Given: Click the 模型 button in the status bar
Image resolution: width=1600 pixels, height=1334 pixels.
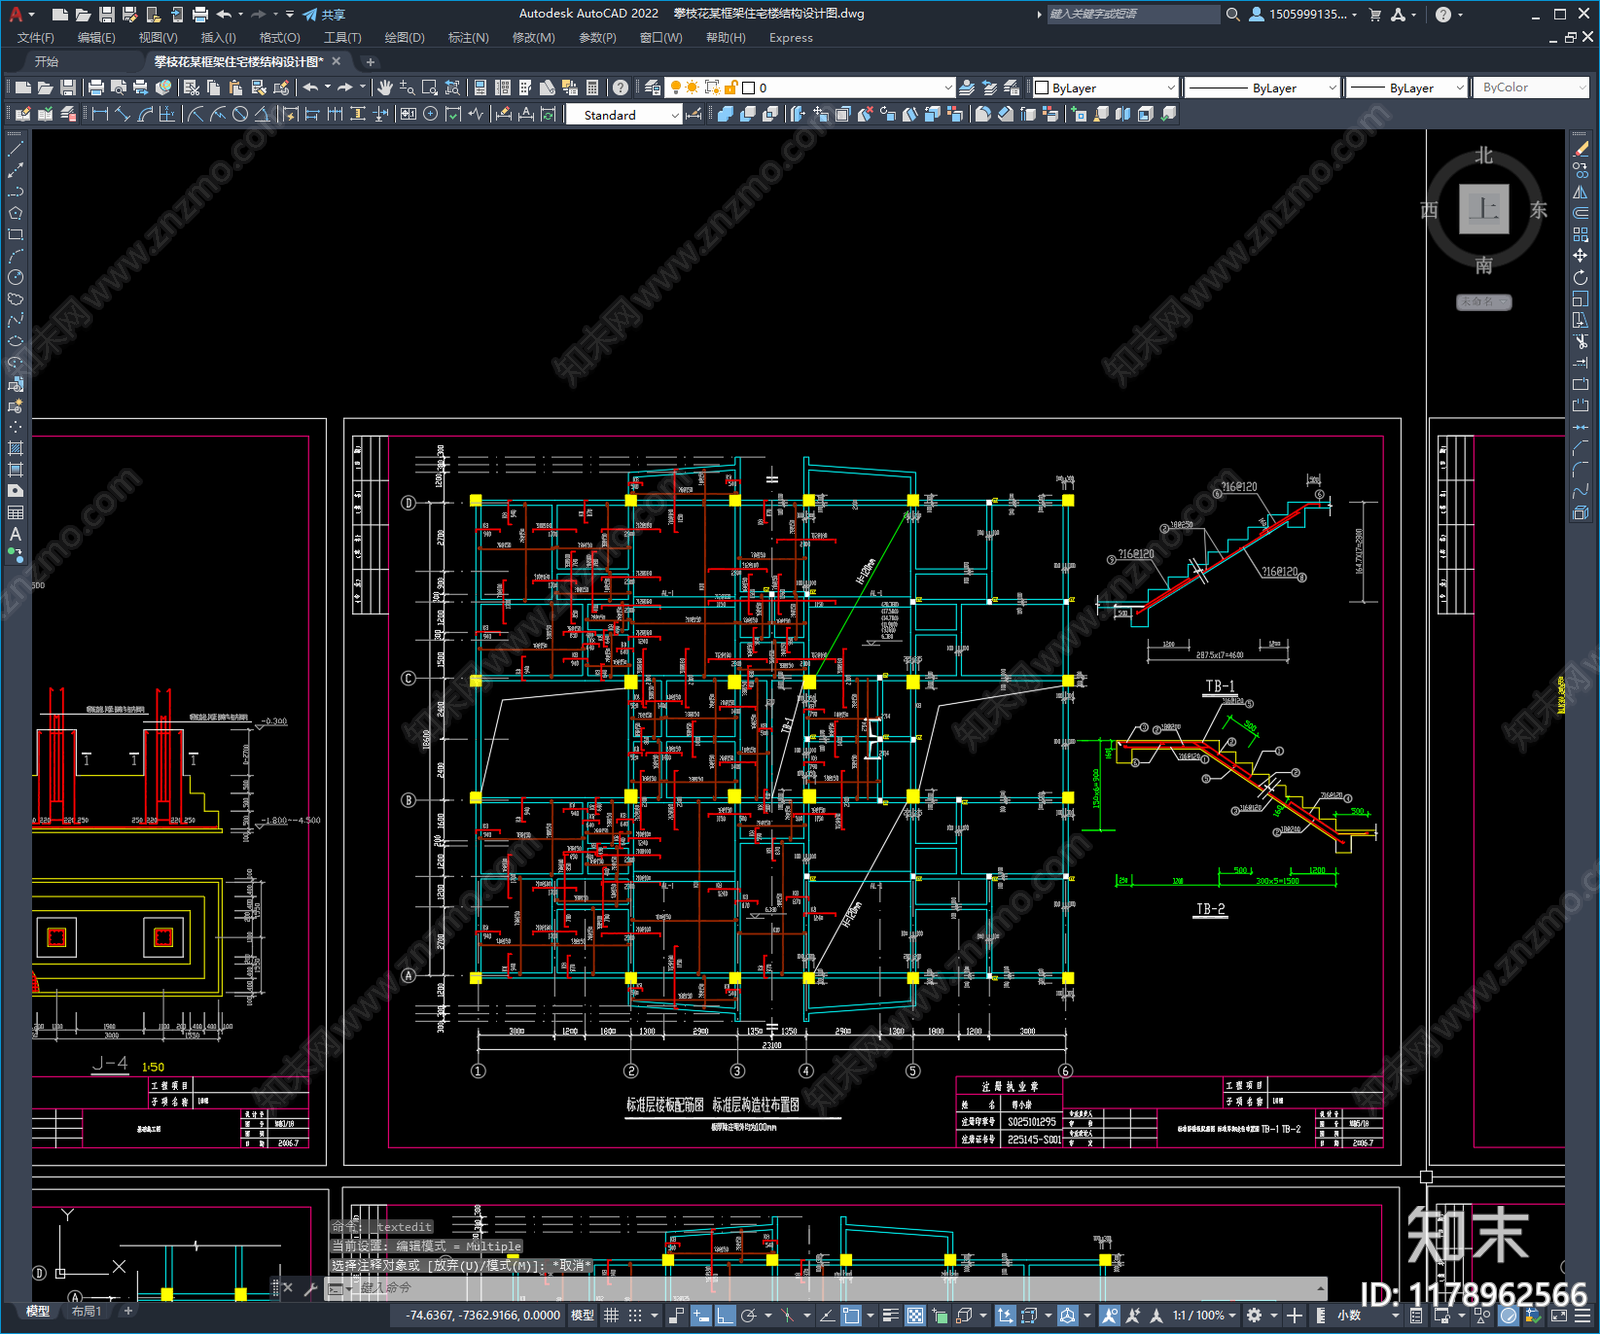Looking at the screenshot, I should pyautogui.click(x=582, y=1315).
